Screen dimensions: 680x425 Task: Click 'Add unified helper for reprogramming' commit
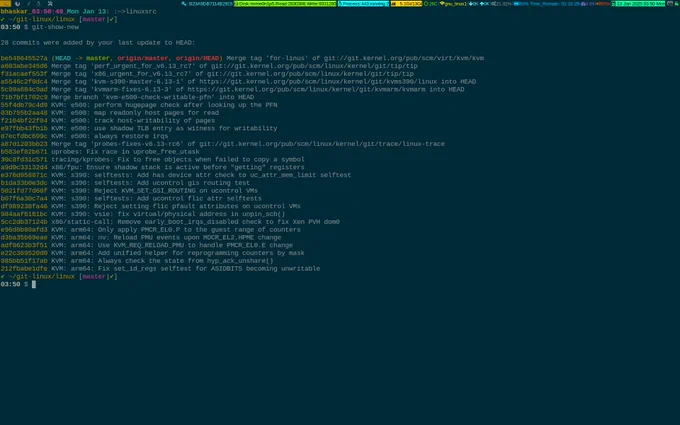pyautogui.click(x=152, y=253)
